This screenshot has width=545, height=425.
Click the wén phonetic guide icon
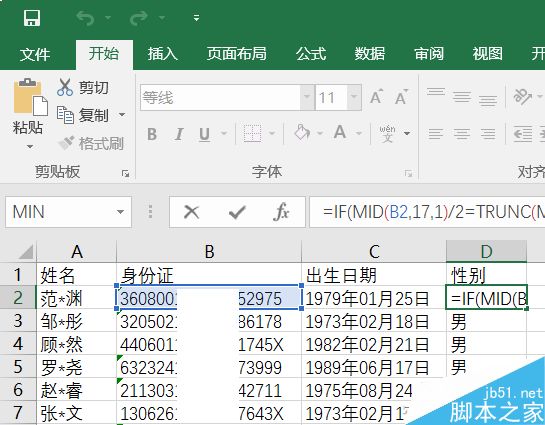387,133
